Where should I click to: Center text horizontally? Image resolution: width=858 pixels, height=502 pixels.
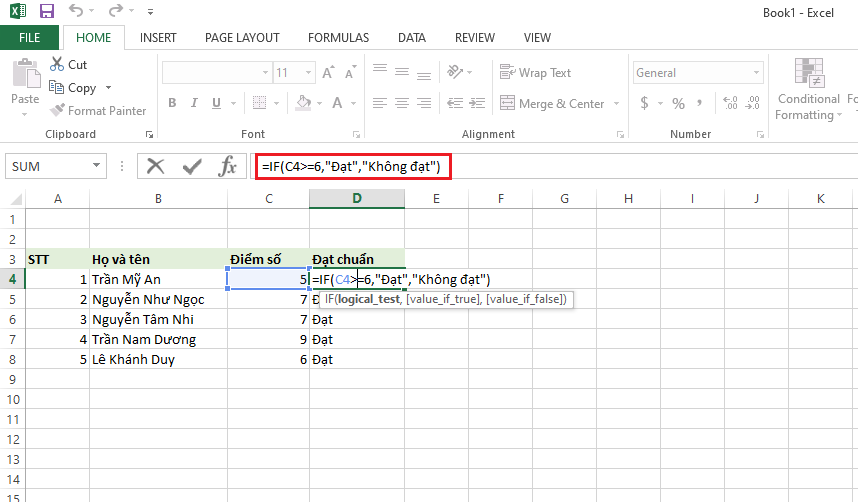pyautogui.click(x=402, y=103)
